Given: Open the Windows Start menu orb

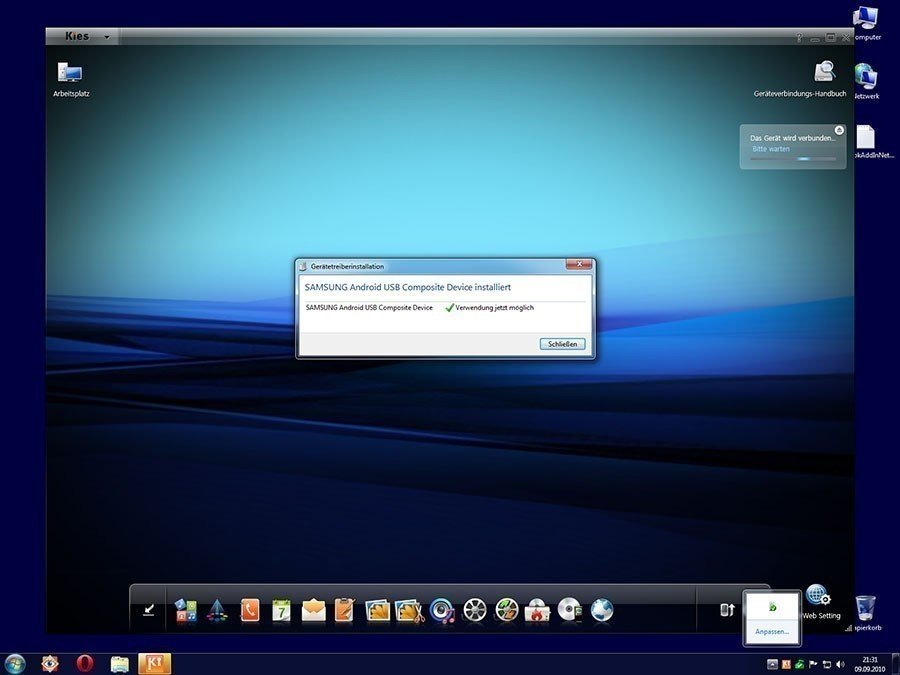Looking at the screenshot, I should pyautogui.click(x=14, y=664).
